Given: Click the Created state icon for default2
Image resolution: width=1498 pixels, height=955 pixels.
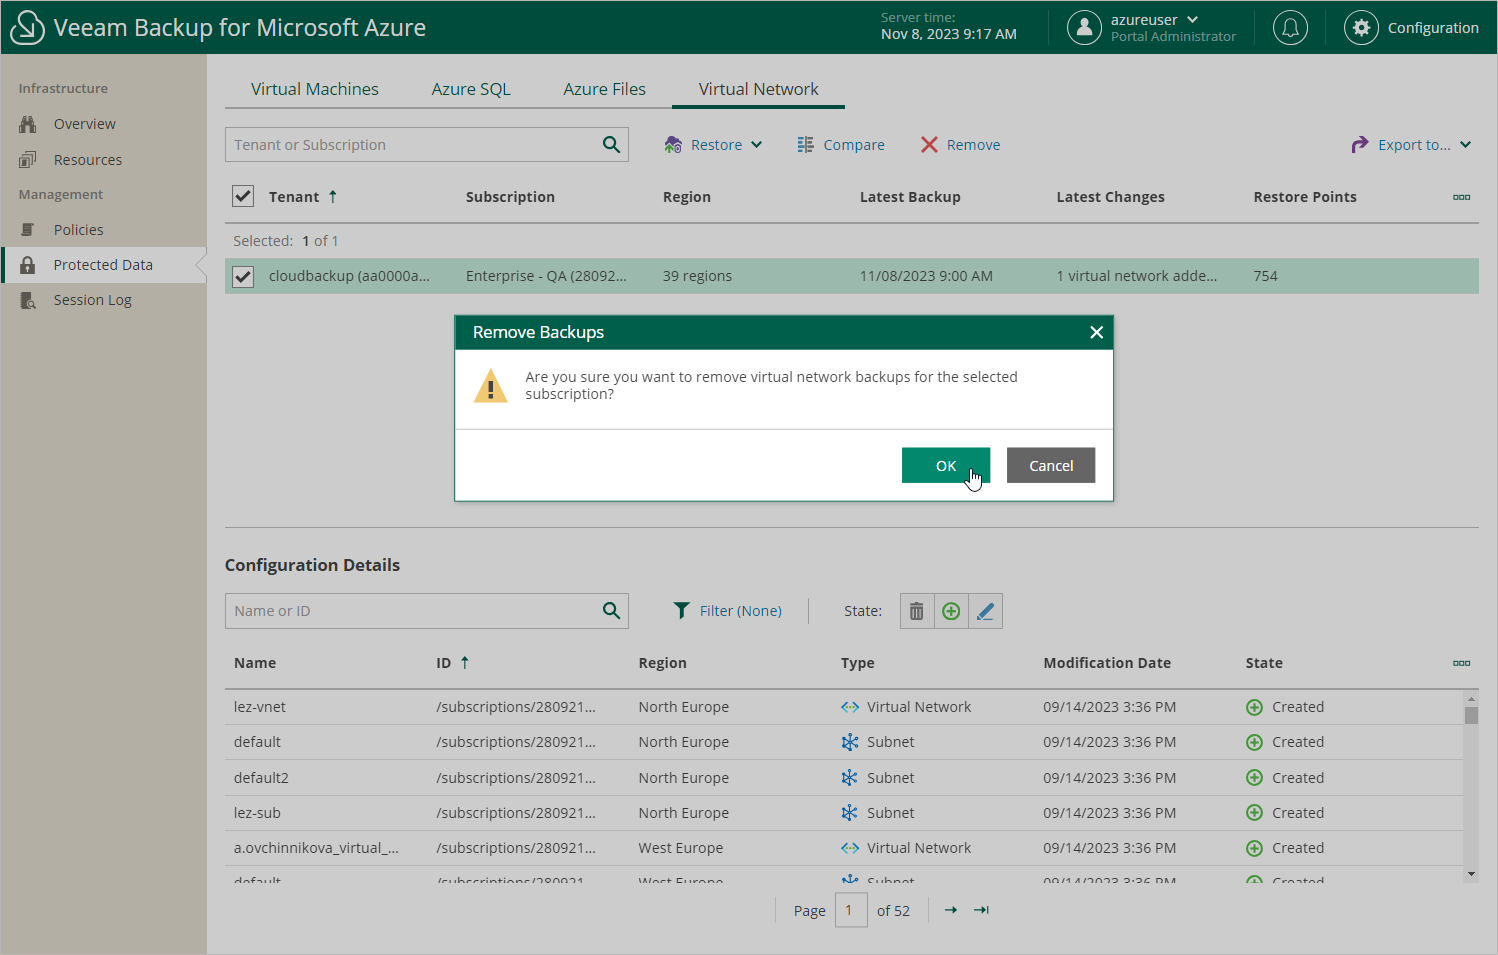Looking at the screenshot, I should [1254, 778].
